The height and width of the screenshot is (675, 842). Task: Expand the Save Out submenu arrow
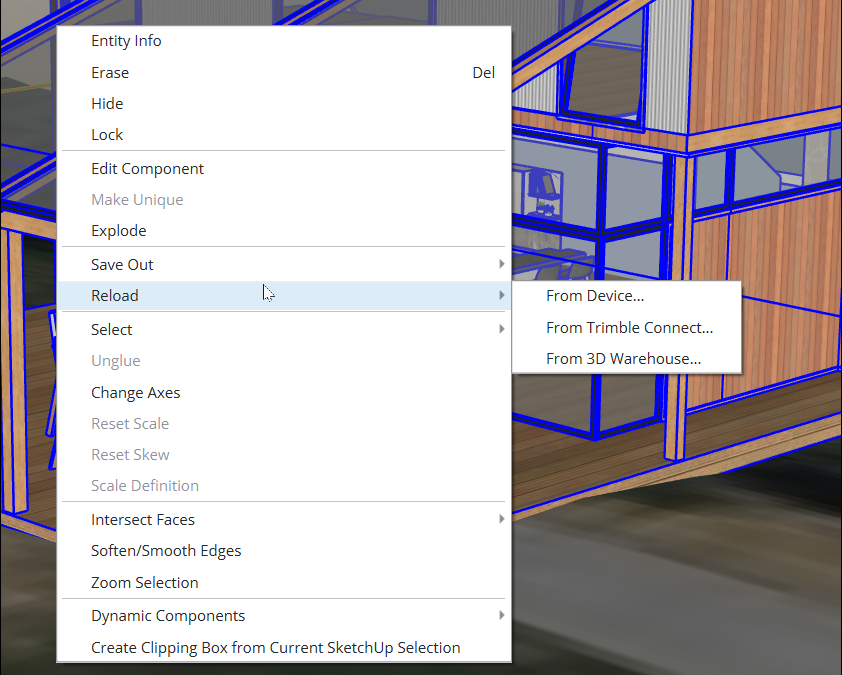[501, 264]
